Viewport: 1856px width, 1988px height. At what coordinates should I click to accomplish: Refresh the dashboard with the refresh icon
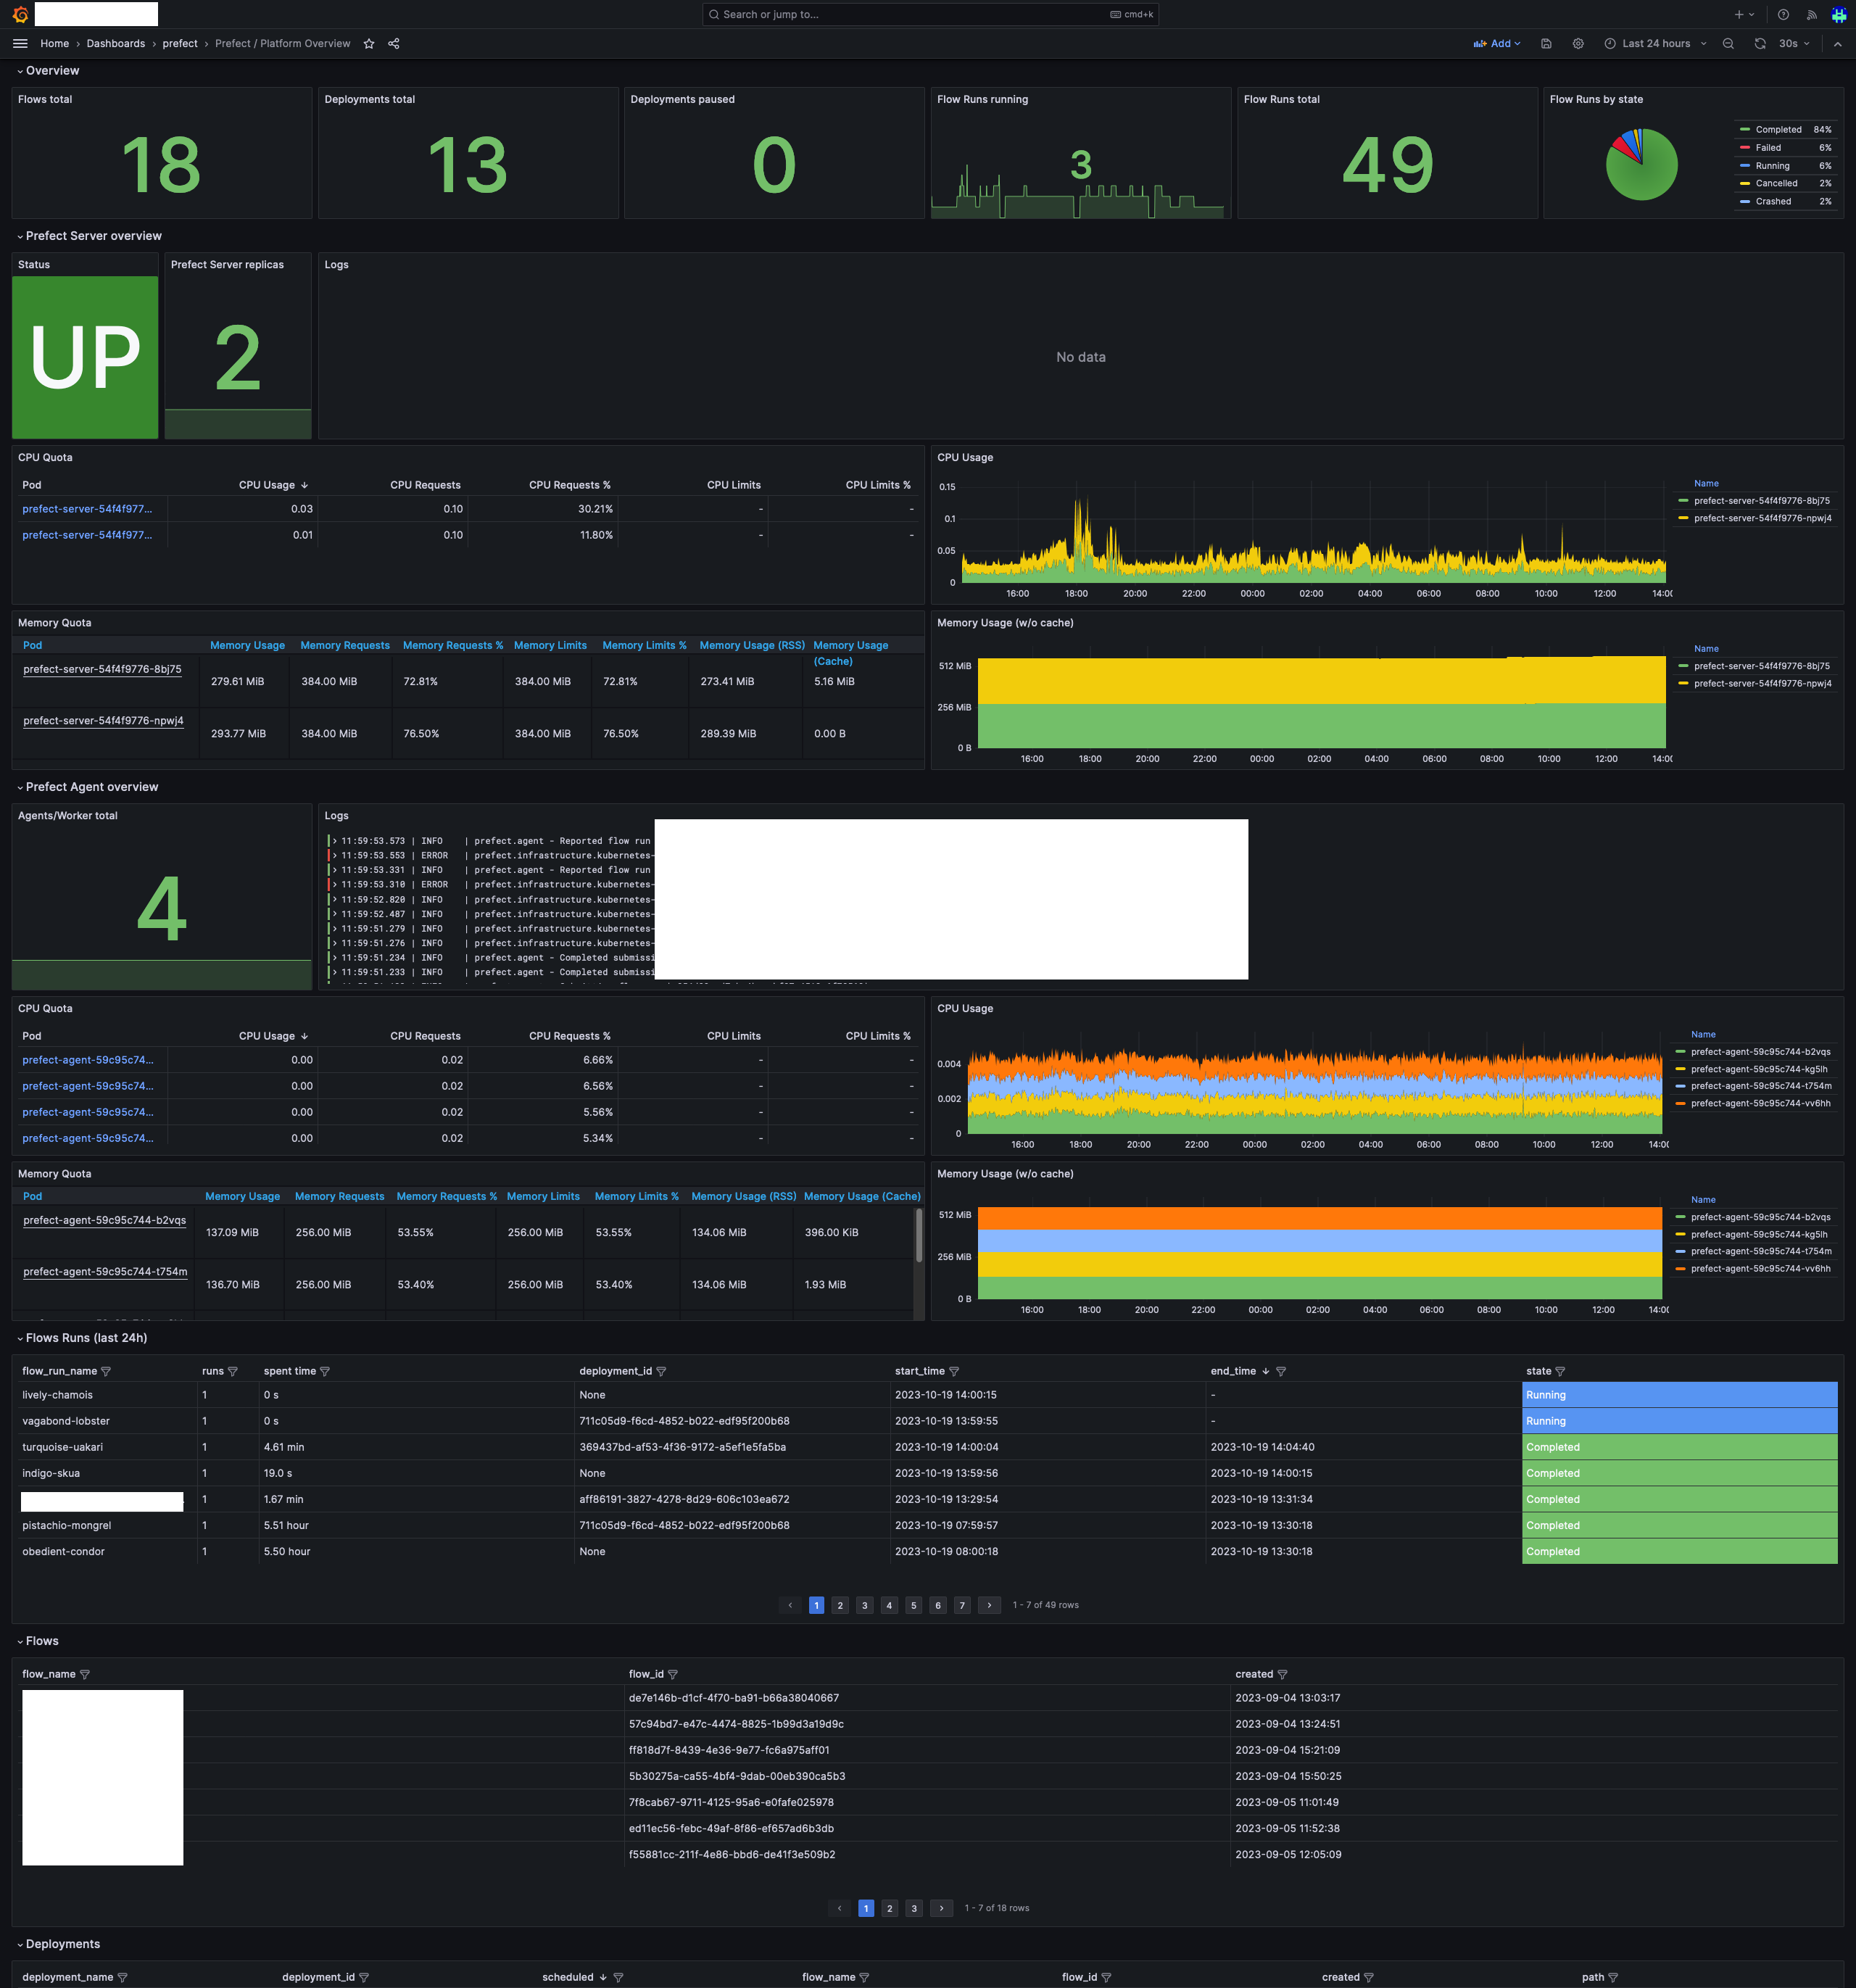[x=1760, y=44]
